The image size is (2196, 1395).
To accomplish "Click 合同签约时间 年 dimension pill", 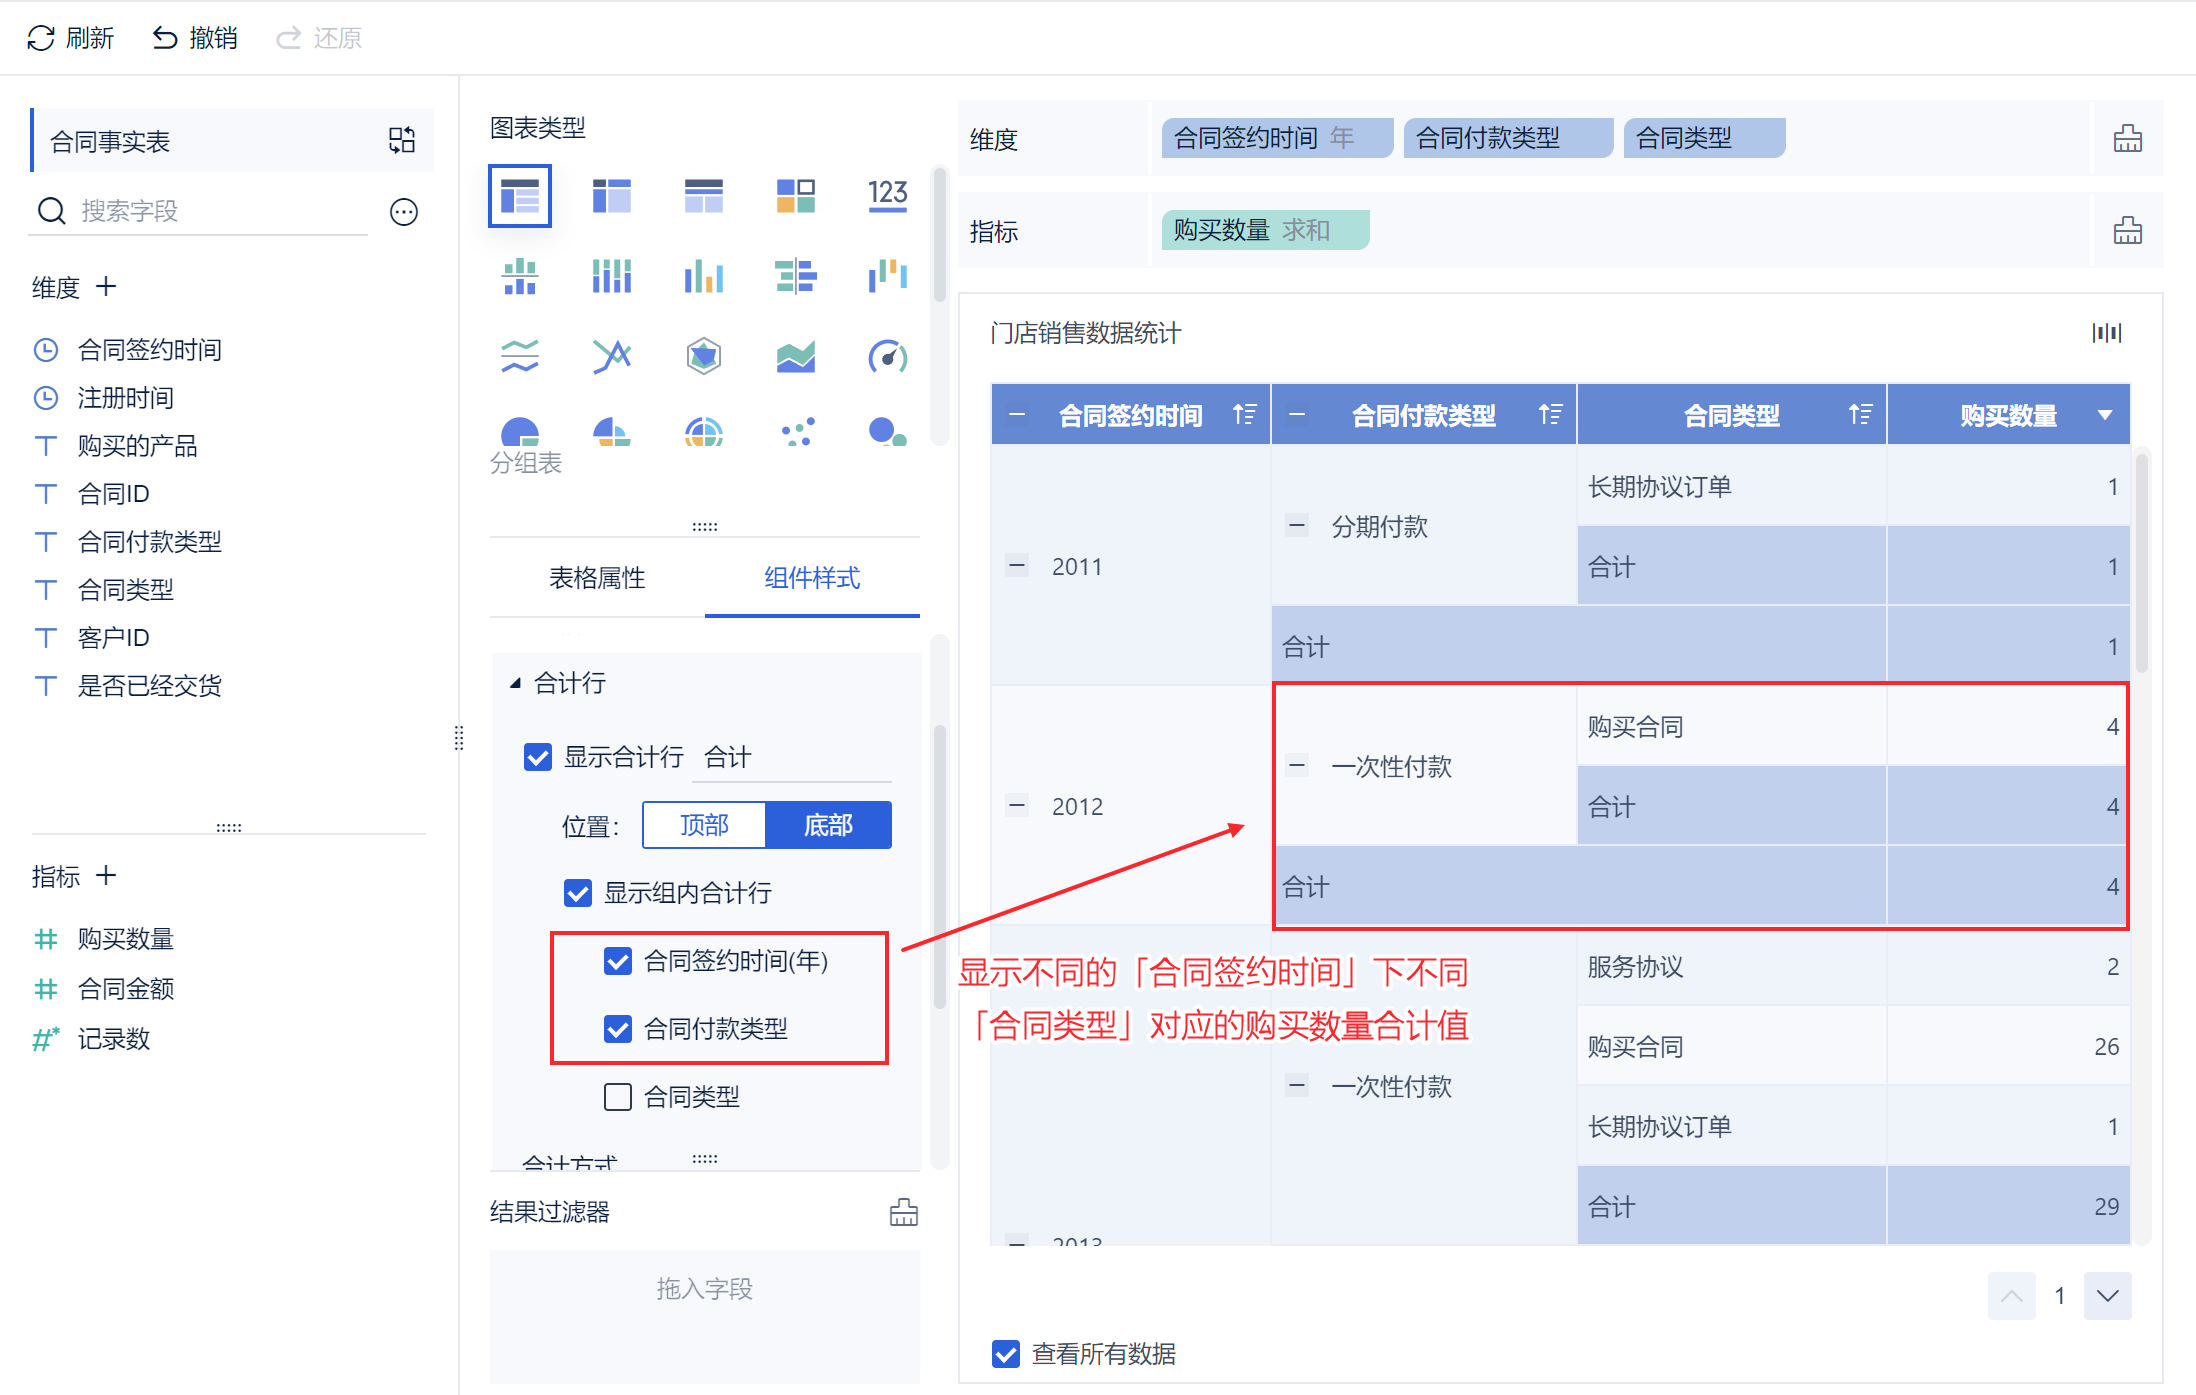I will (x=1277, y=138).
